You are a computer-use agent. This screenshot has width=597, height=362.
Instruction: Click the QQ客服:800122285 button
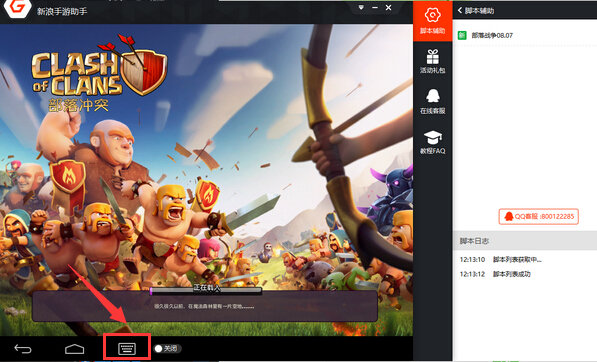point(538,216)
